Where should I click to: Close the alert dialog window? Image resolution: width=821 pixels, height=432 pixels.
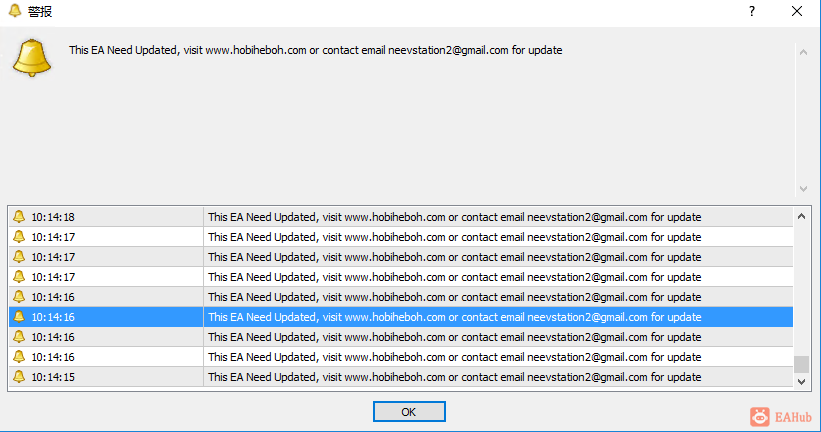click(797, 12)
